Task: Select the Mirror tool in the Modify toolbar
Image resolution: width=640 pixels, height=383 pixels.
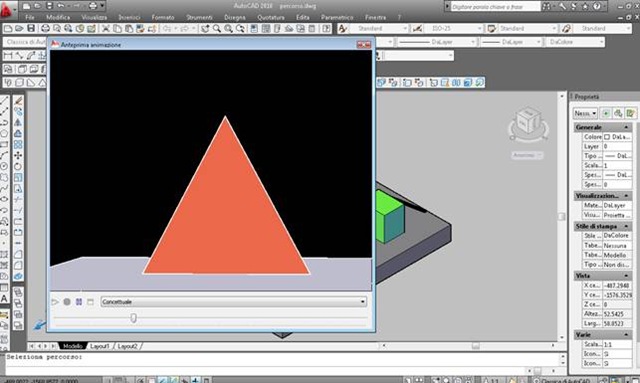Action: 18,122
